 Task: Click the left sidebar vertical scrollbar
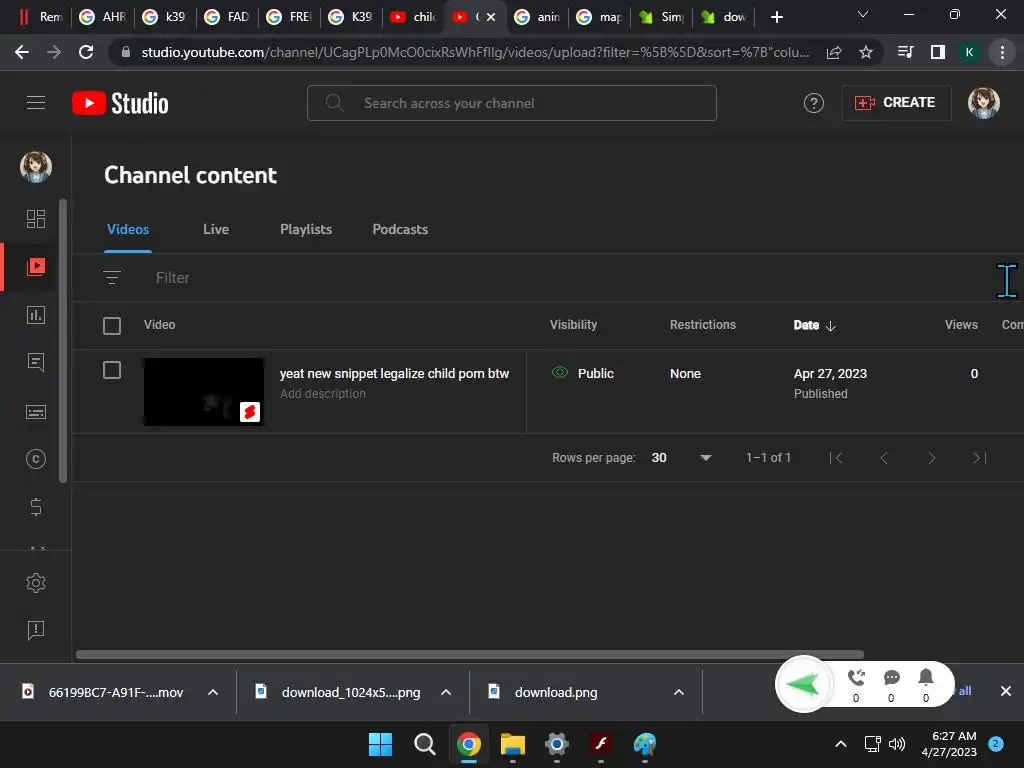click(63, 341)
